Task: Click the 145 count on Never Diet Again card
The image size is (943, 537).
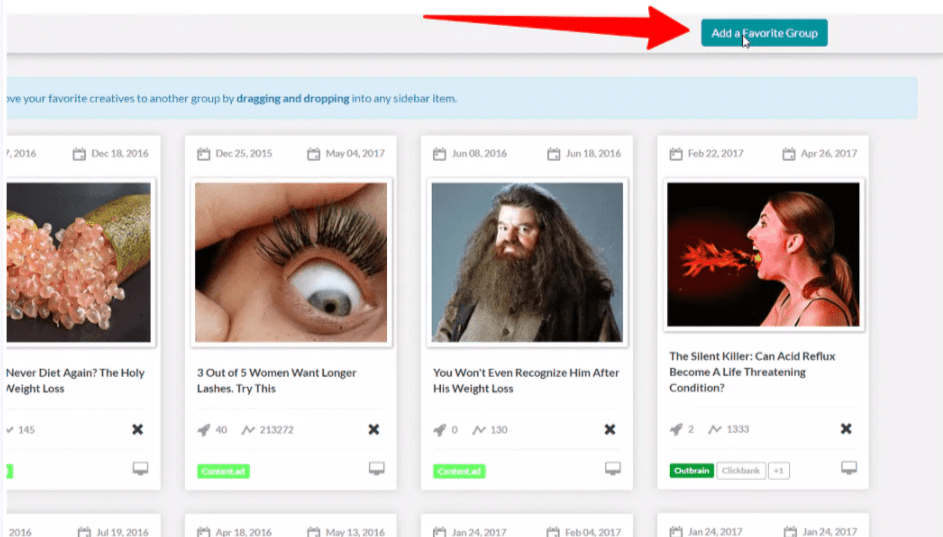Action: point(26,430)
